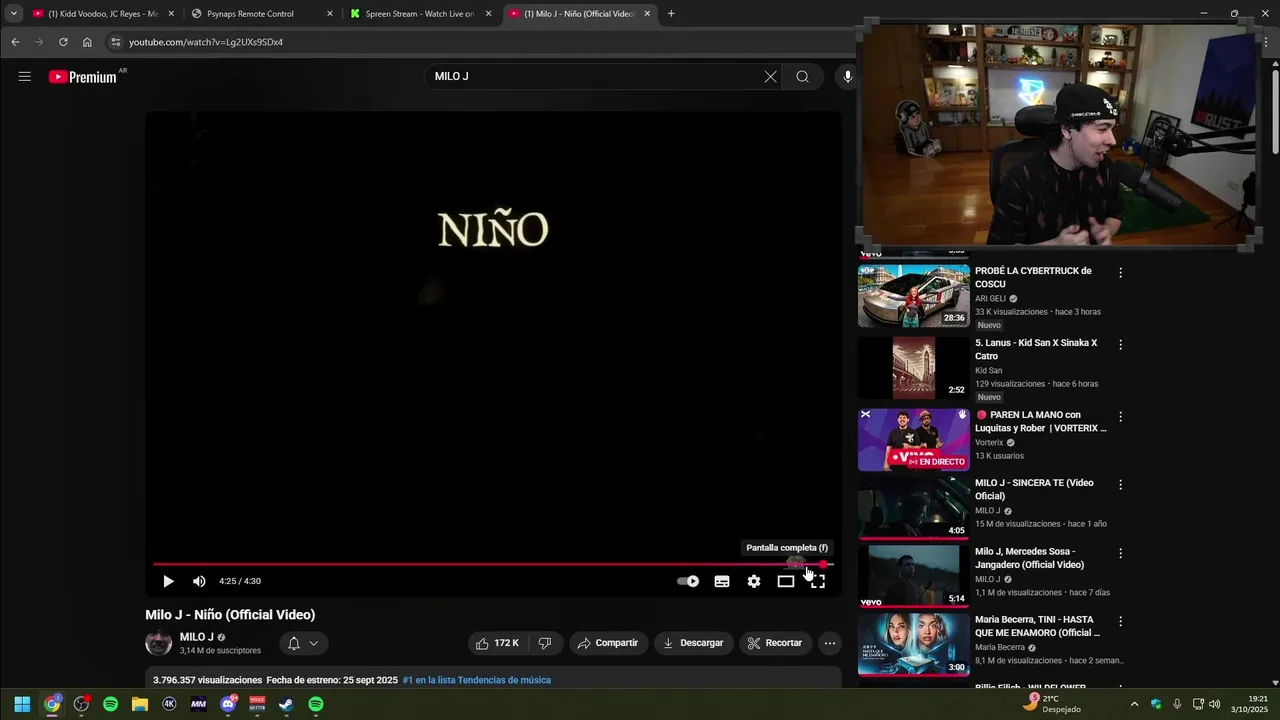Open options for the SINCERA TE video
This screenshot has width=1280, height=720.
click(1120, 484)
